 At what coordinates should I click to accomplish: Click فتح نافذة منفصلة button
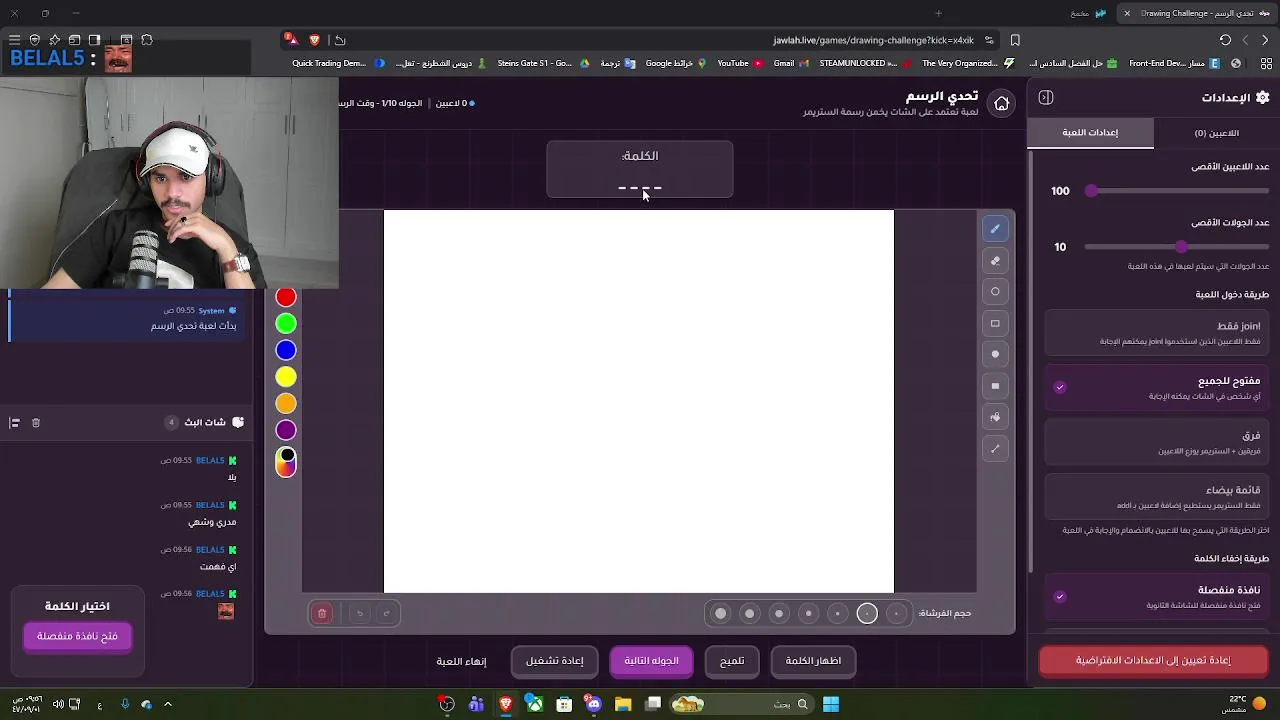[77, 636]
